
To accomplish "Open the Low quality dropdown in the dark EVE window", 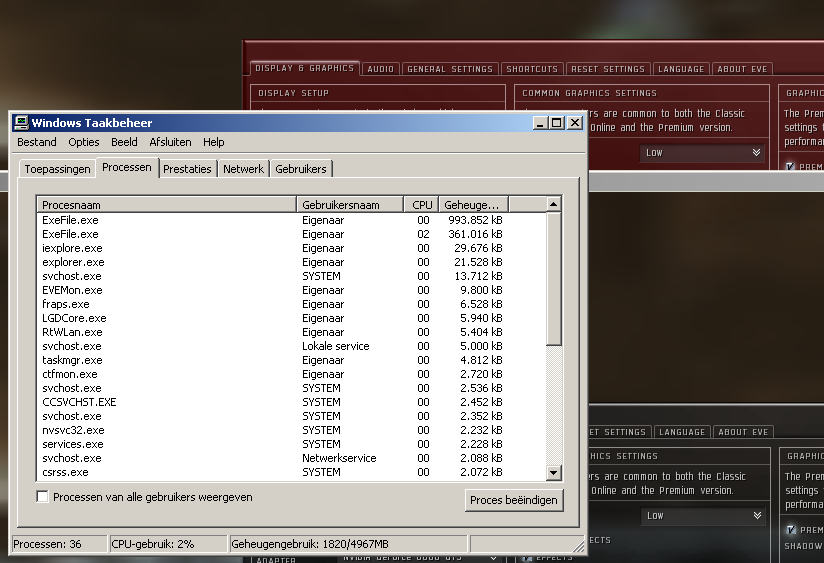I will (x=703, y=516).
